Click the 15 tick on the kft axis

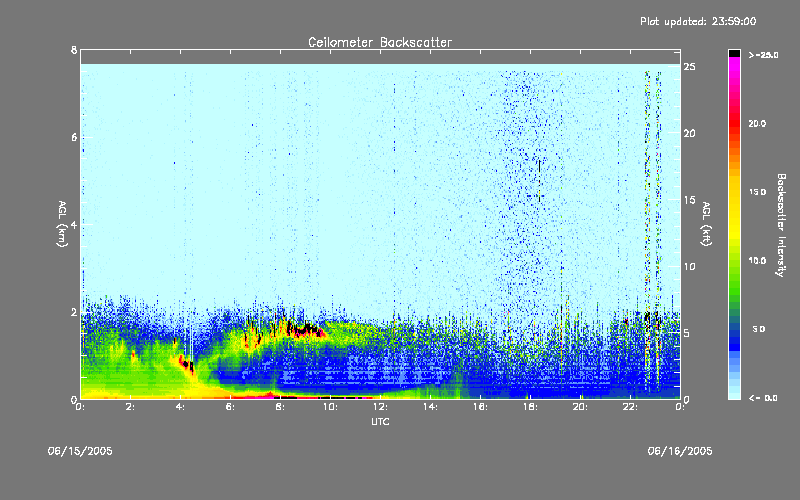[x=689, y=200]
